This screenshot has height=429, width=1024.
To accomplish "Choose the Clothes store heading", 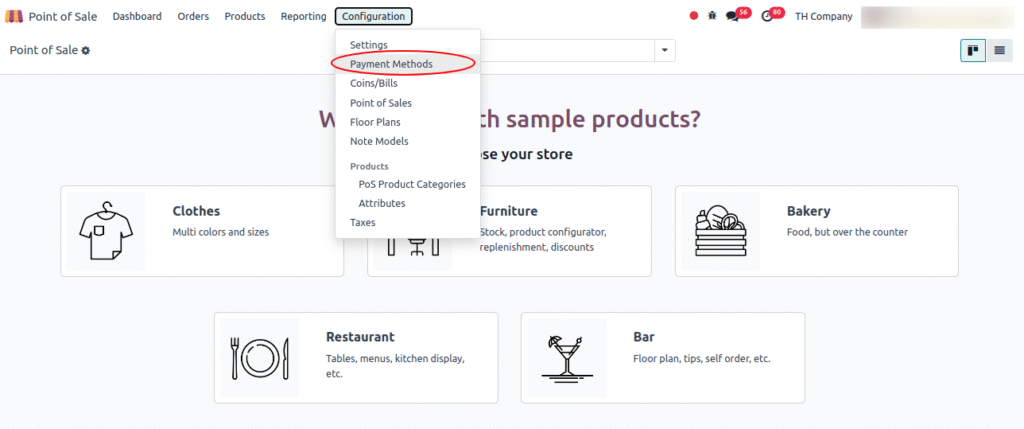I will 196,211.
